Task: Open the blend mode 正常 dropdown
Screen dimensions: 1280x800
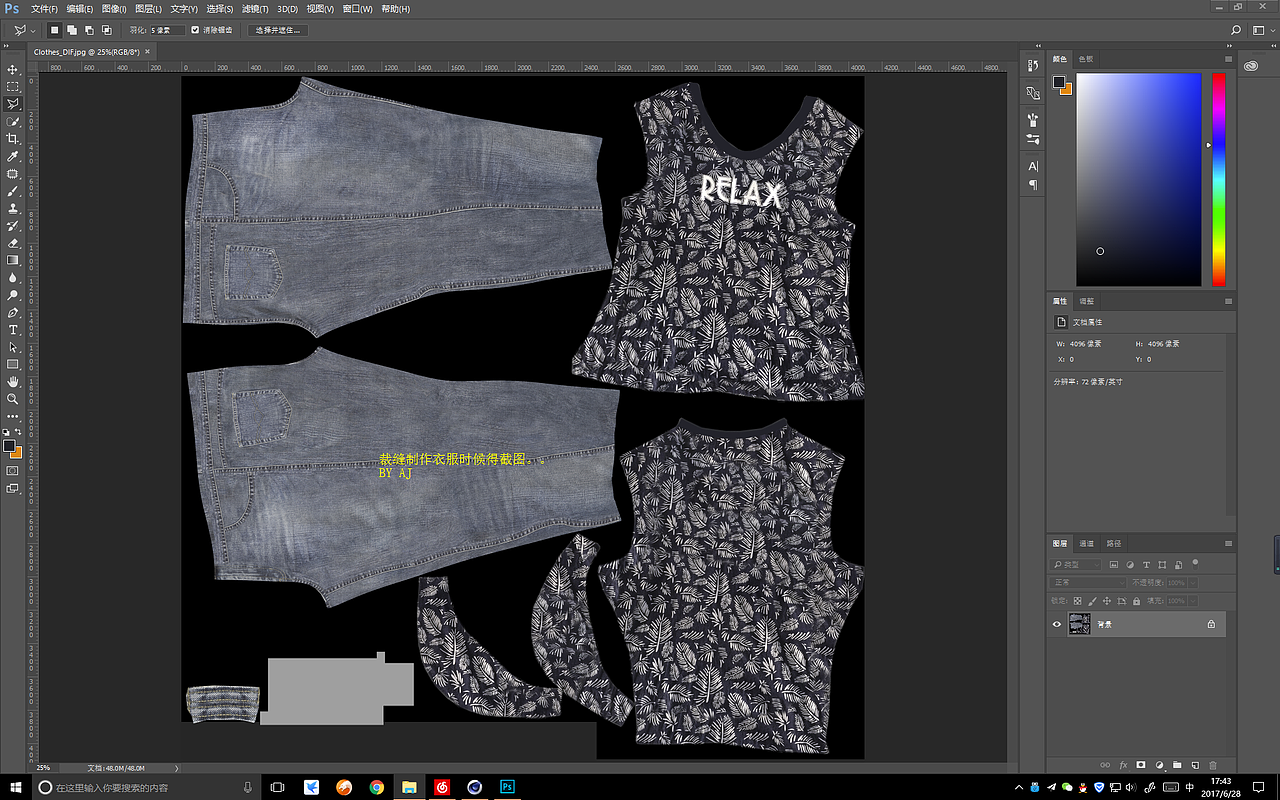Action: click(1089, 583)
